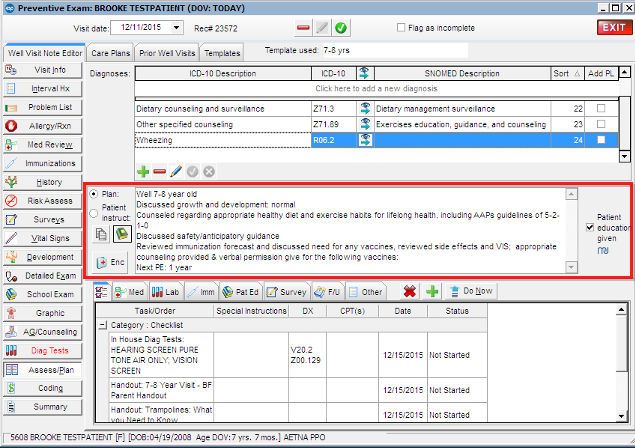Add task with green plus in order toolbar

[432, 291]
